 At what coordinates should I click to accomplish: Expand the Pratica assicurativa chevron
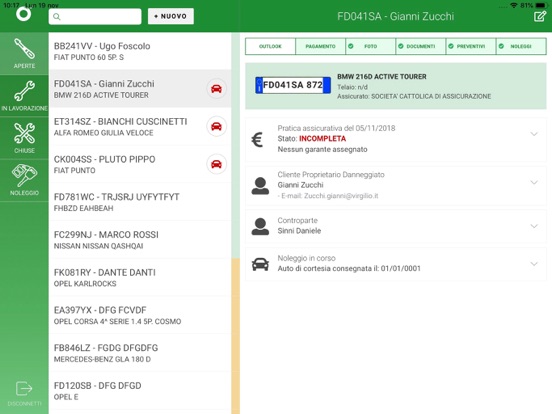point(534,134)
